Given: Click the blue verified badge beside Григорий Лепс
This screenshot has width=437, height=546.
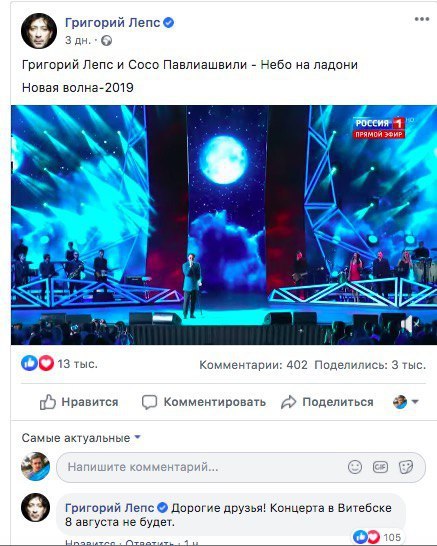Looking at the screenshot, I should point(169,23).
